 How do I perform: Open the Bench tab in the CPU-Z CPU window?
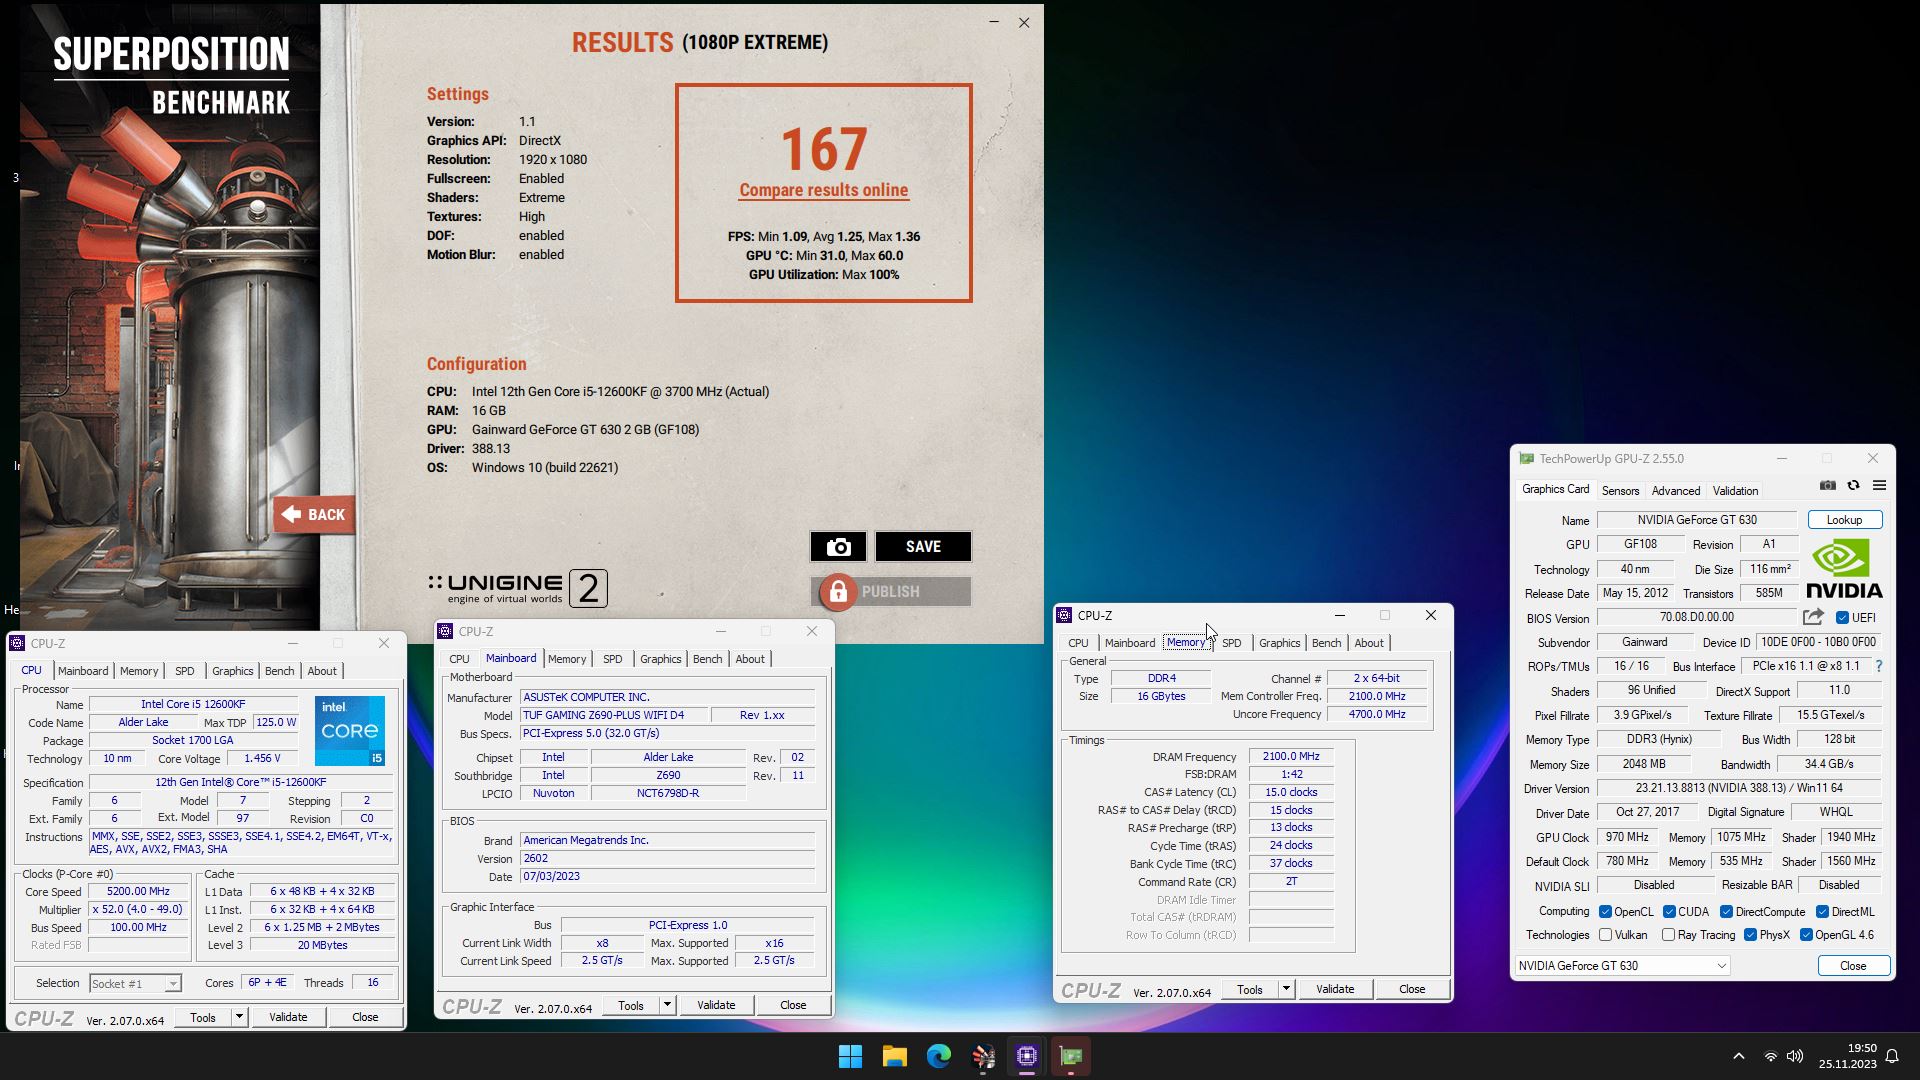tap(279, 671)
